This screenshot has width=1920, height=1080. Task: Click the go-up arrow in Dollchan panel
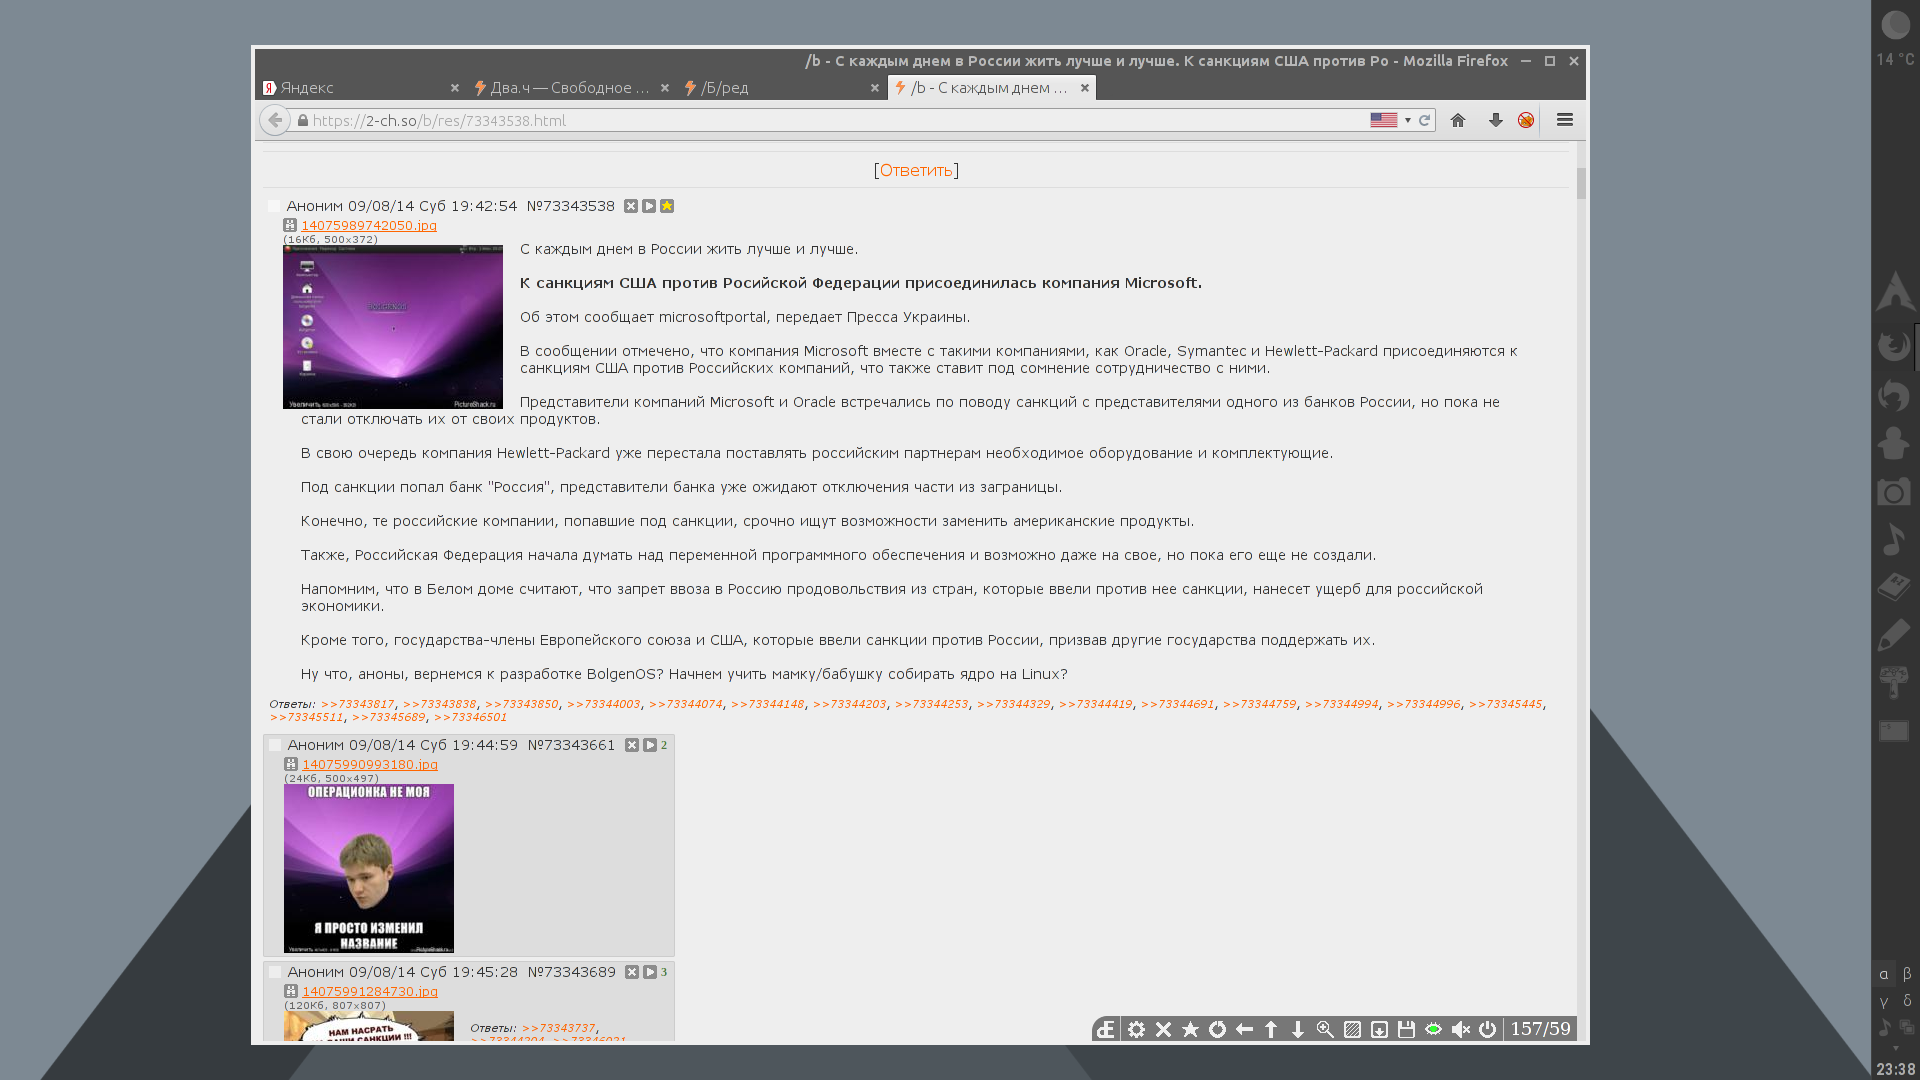pos(1271,1029)
